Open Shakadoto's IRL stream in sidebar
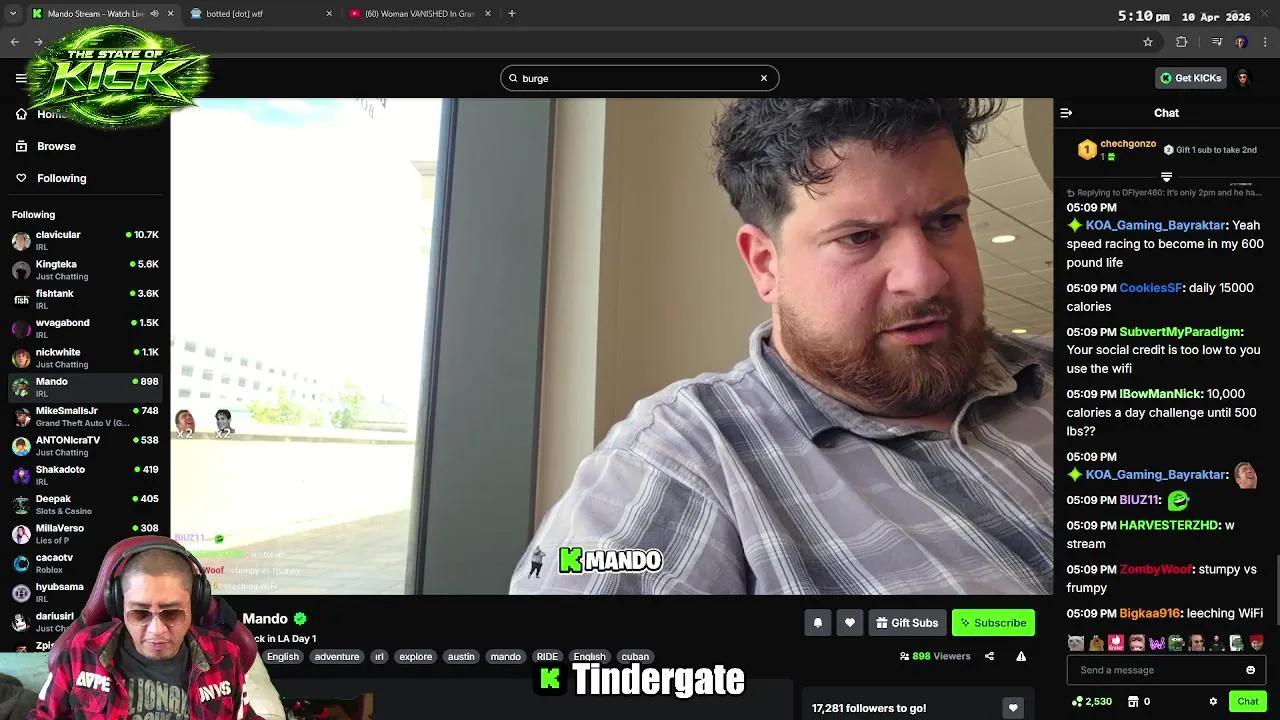 [x=85, y=475]
